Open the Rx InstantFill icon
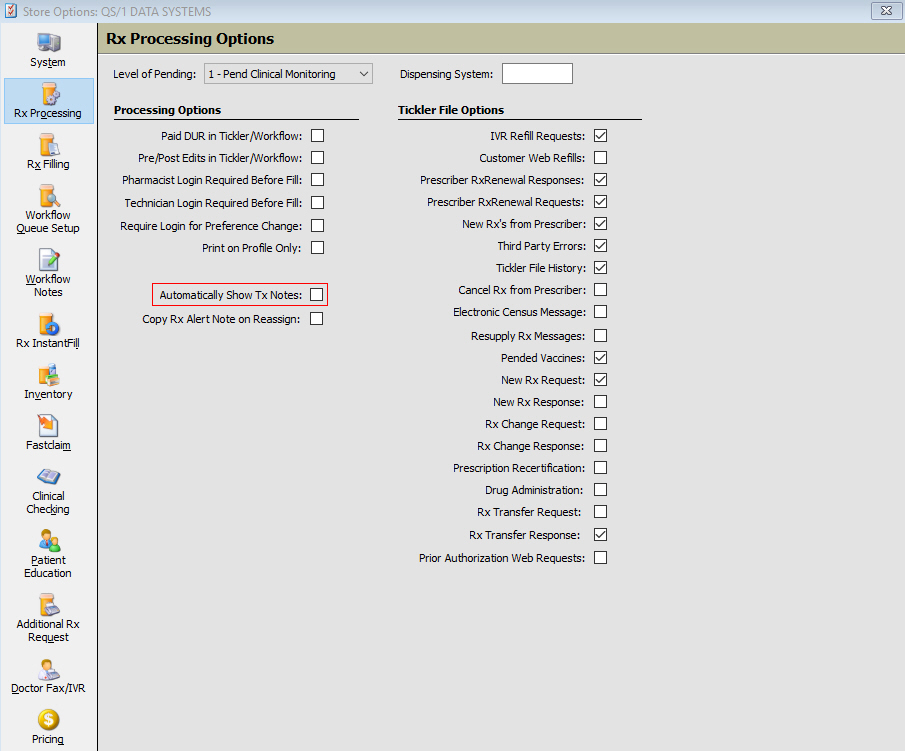 tap(48, 325)
